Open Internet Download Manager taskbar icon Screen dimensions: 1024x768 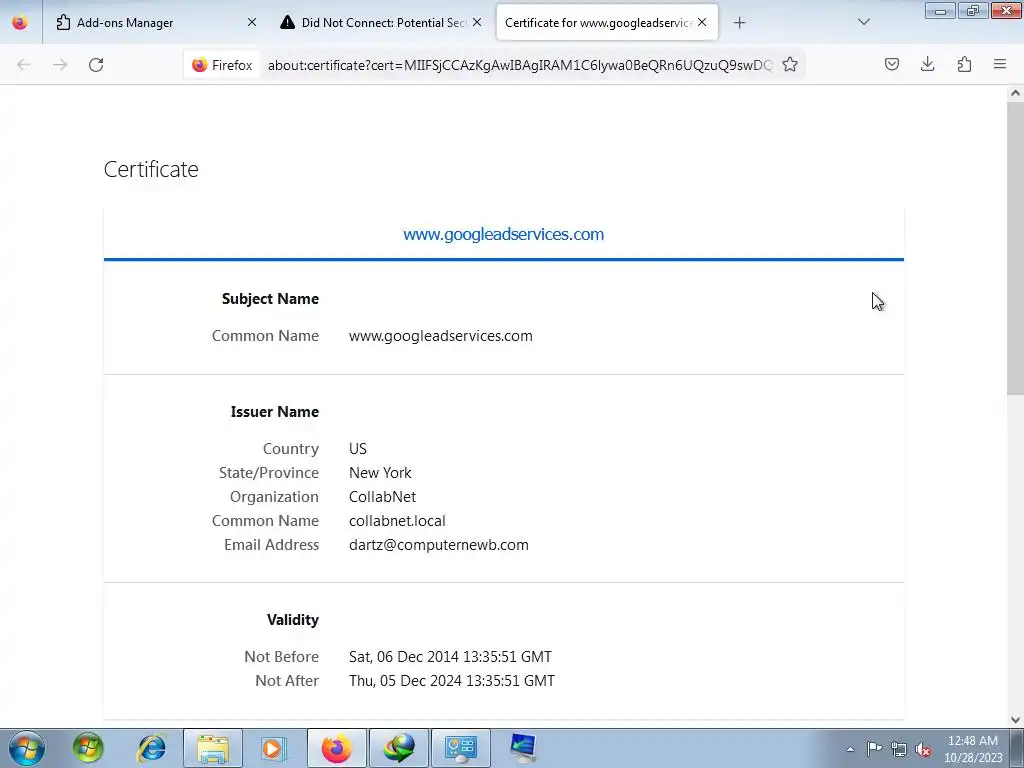(399, 748)
